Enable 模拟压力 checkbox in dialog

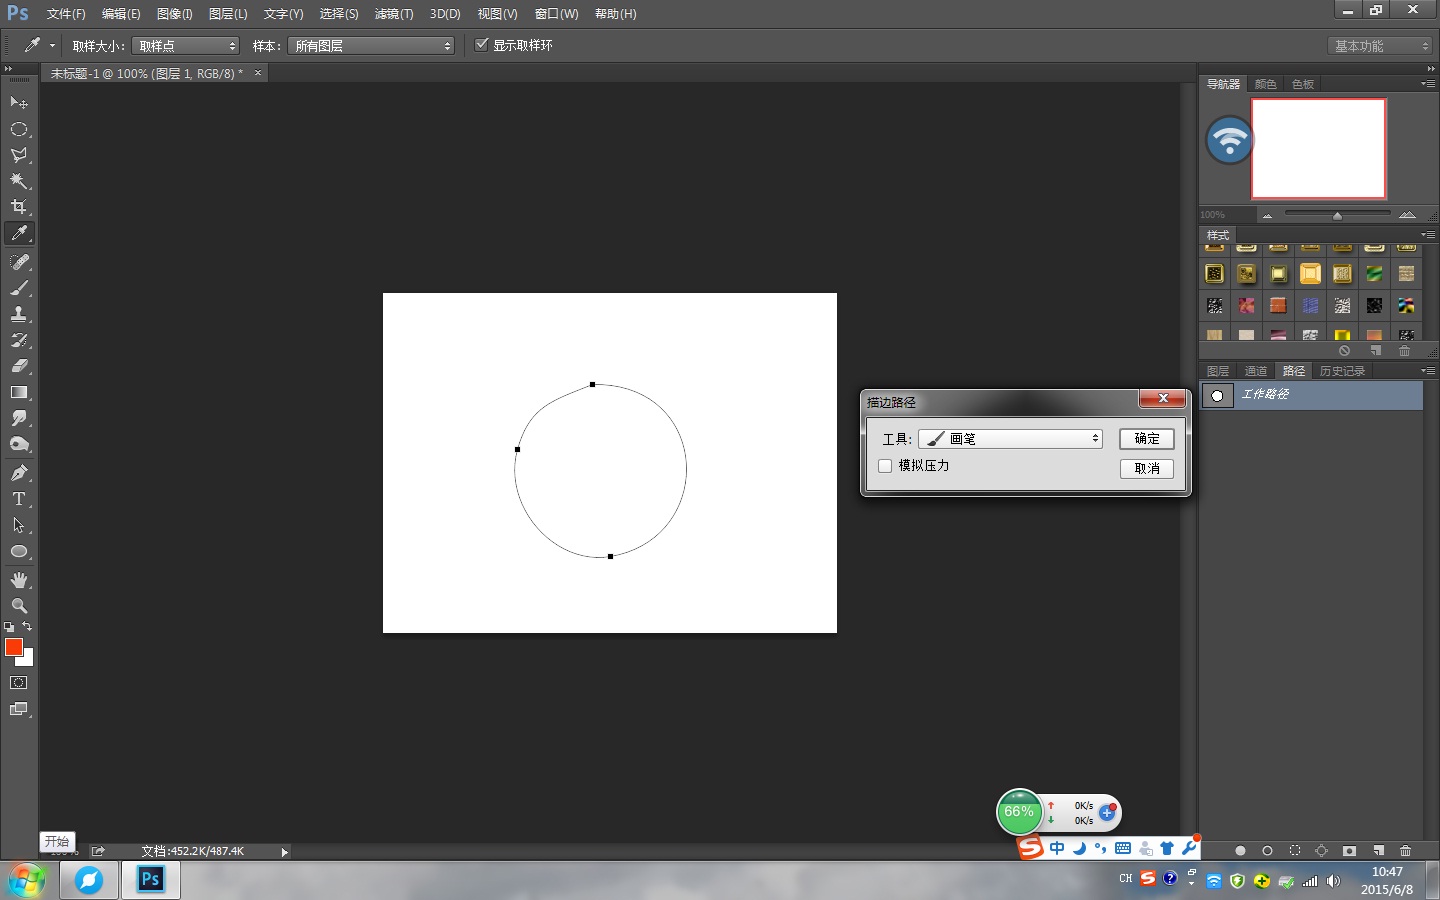tap(885, 466)
